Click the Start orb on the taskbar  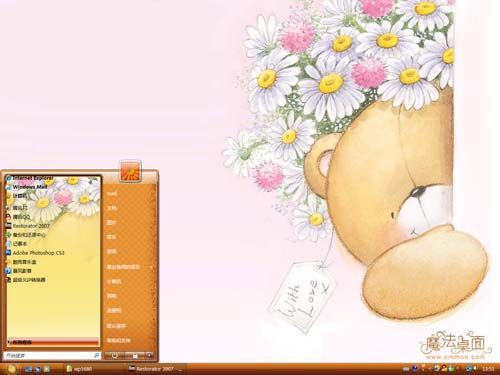tap(11, 369)
